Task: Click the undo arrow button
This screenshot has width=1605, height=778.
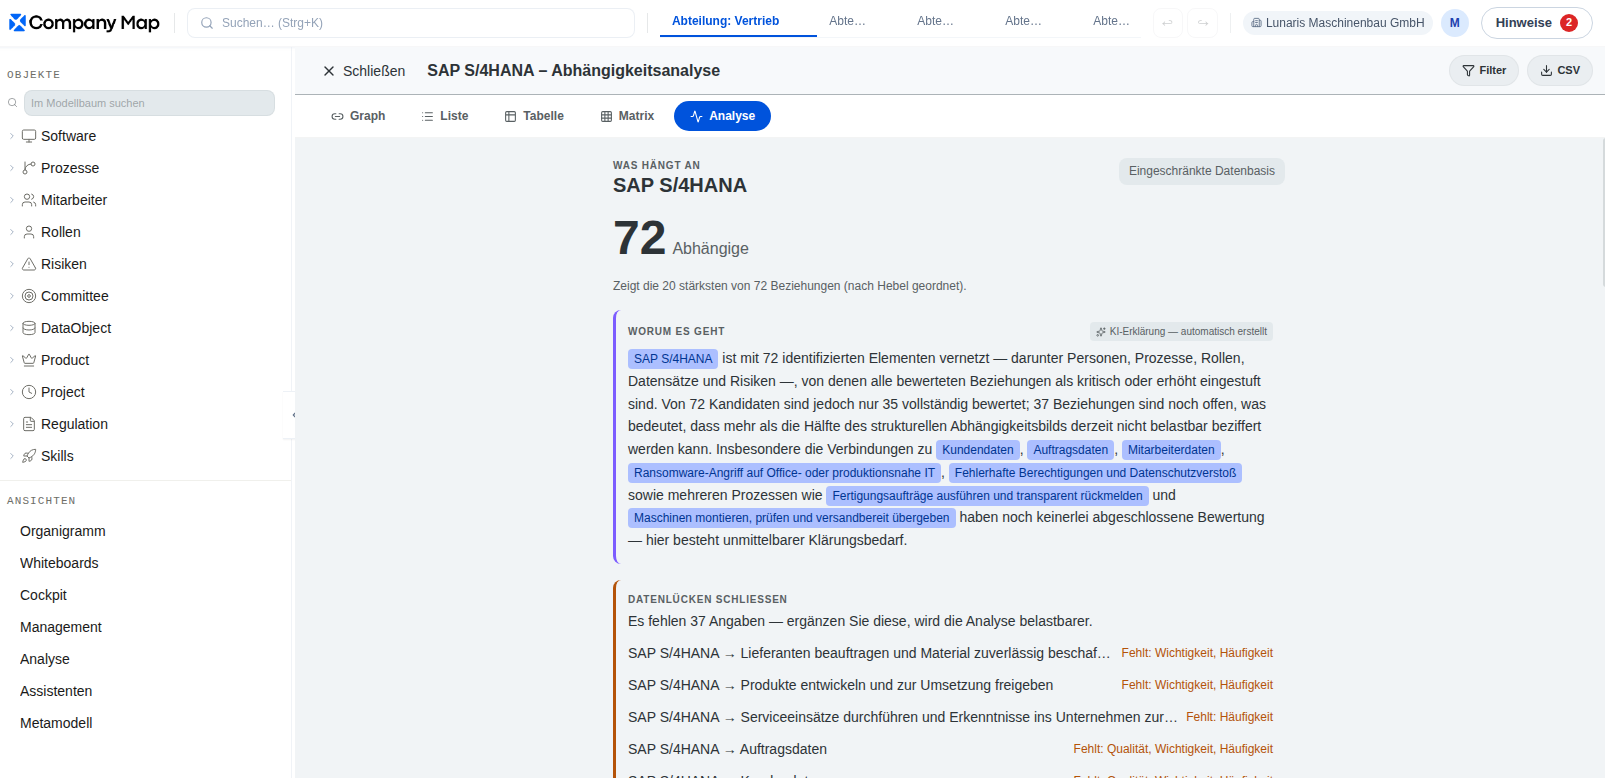Action: [x=1167, y=23]
